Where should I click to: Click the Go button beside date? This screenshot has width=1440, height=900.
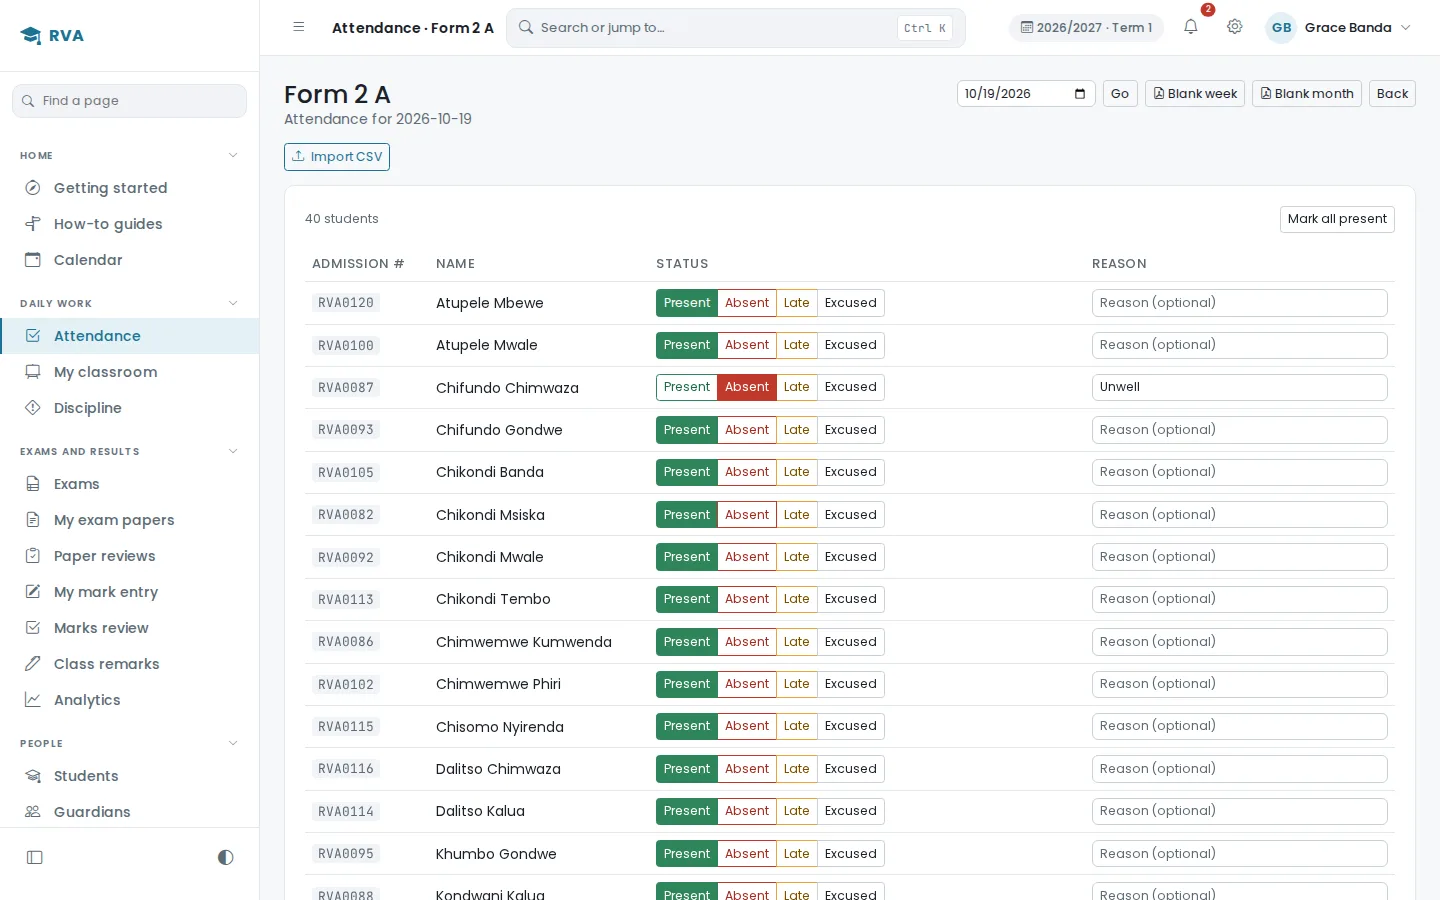click(1120, 94)
